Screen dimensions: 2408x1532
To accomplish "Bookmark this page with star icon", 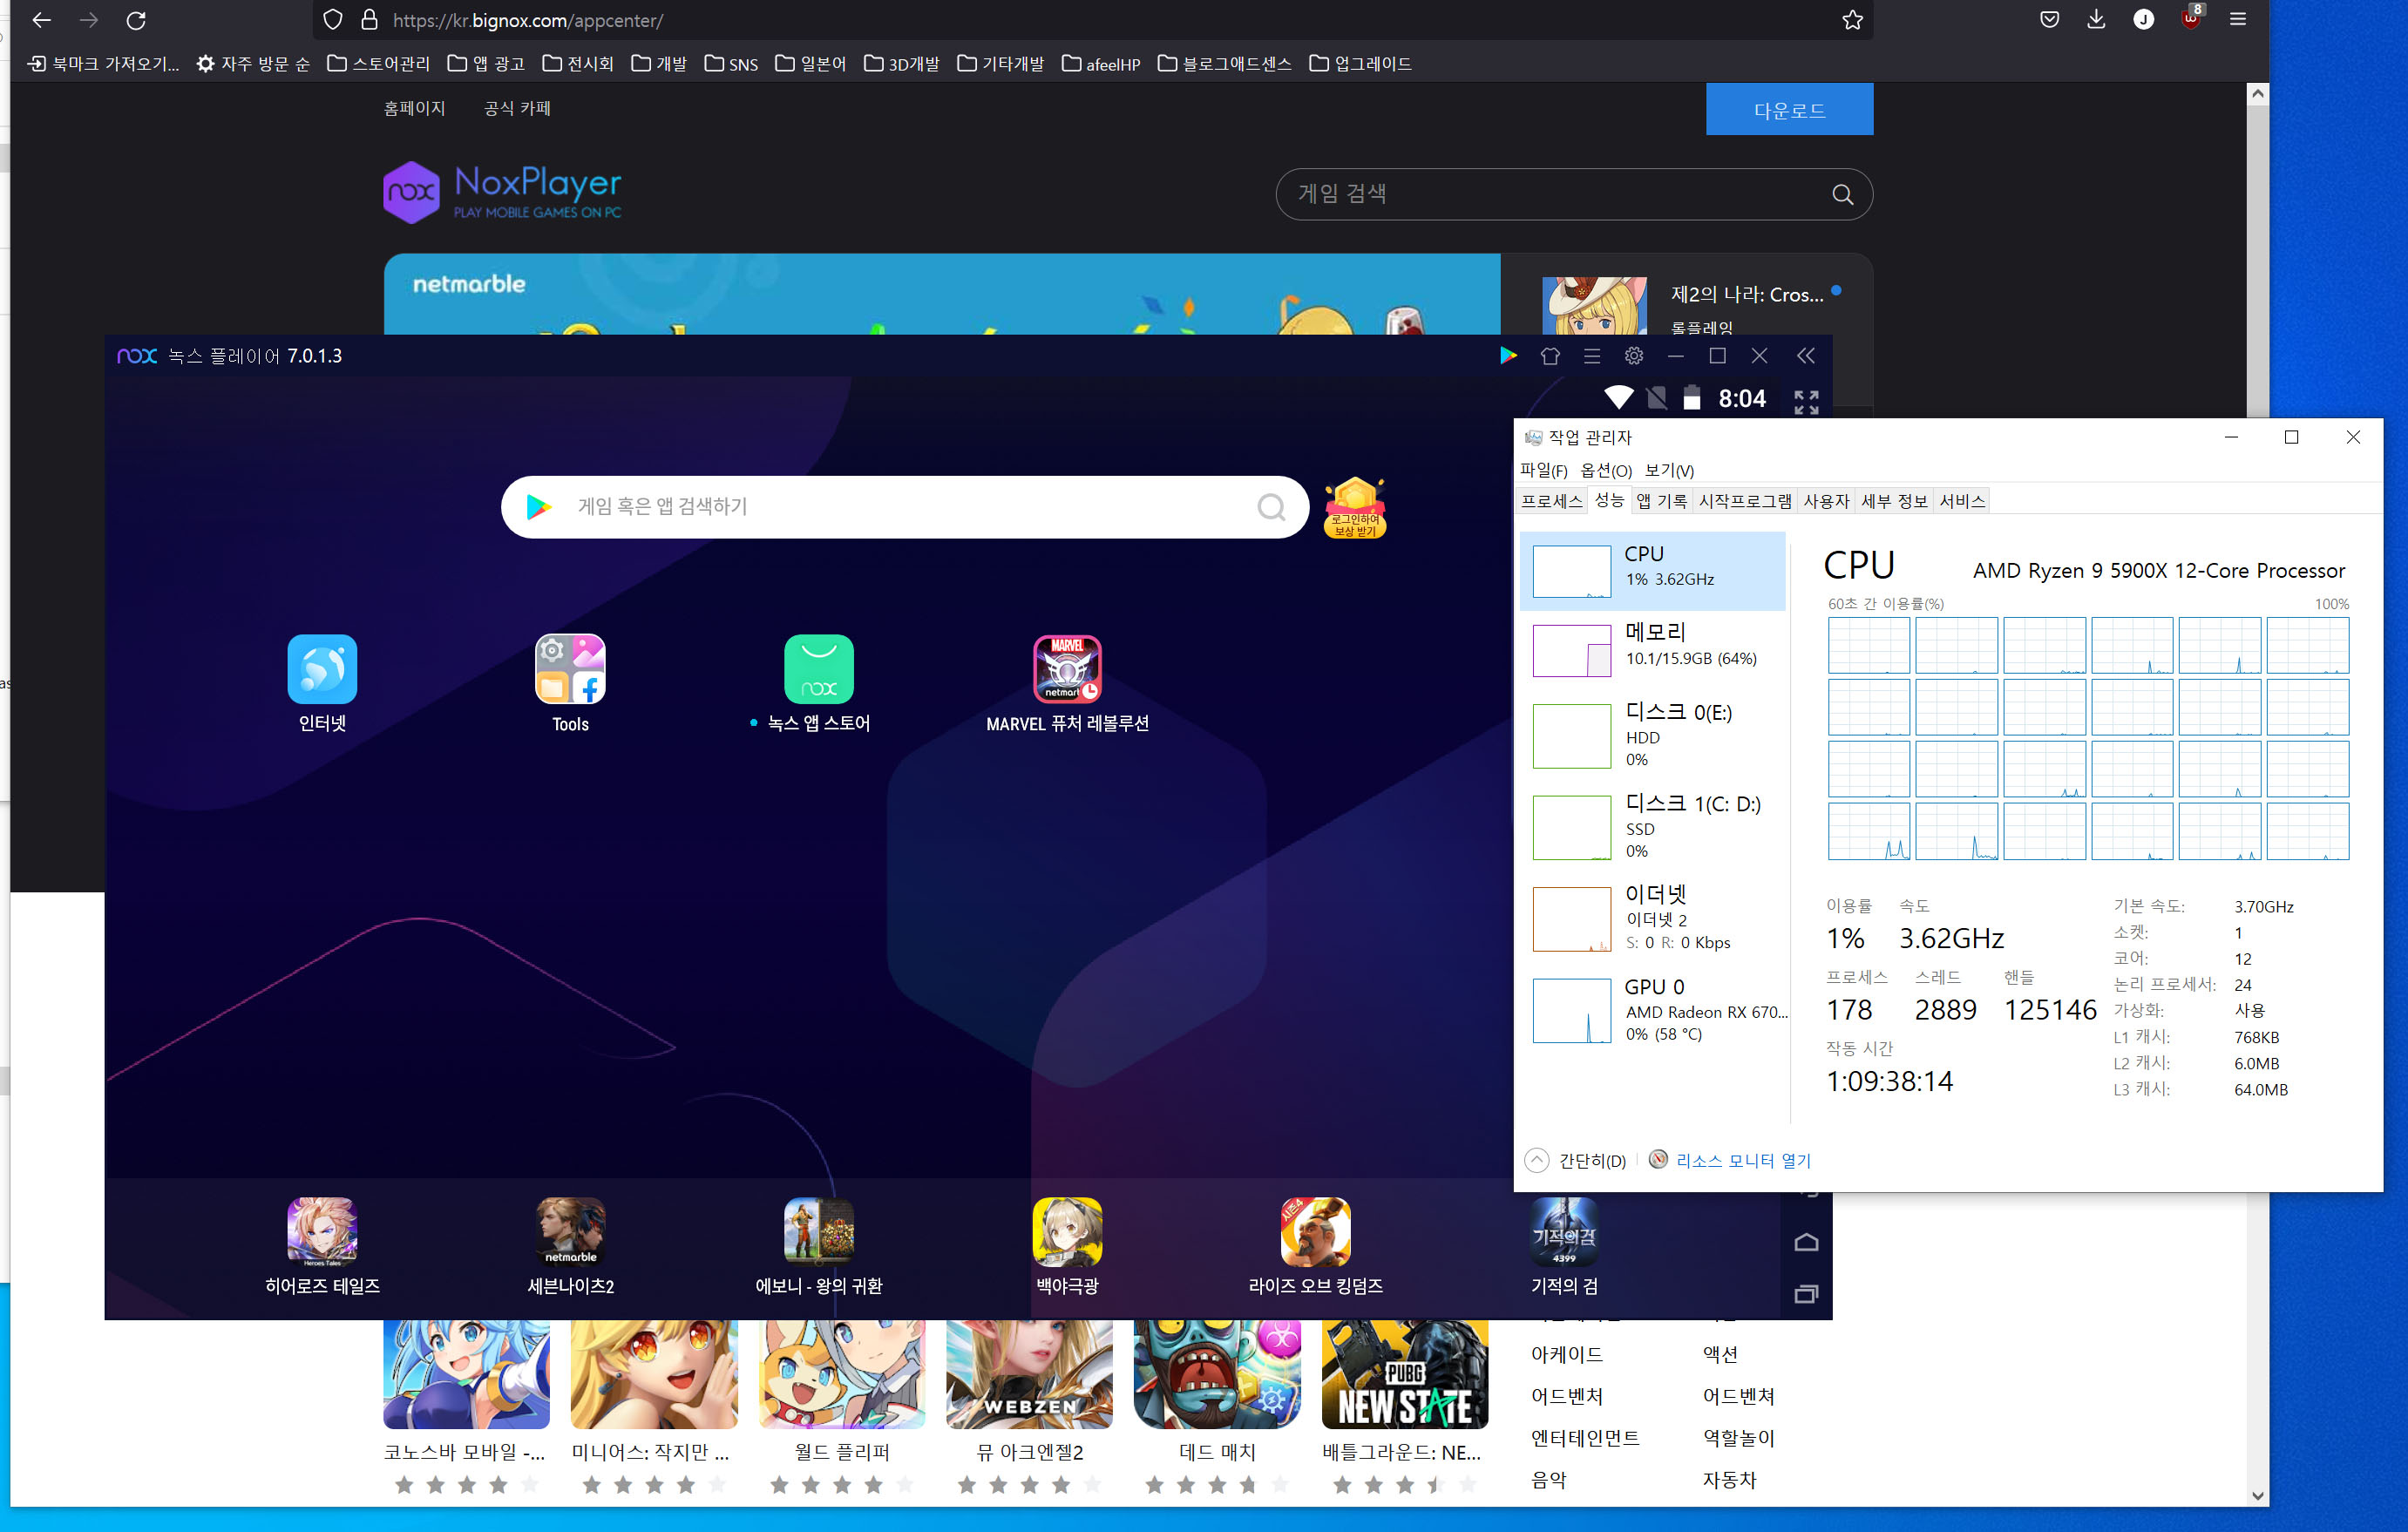I will click(x=1851, y=20).
